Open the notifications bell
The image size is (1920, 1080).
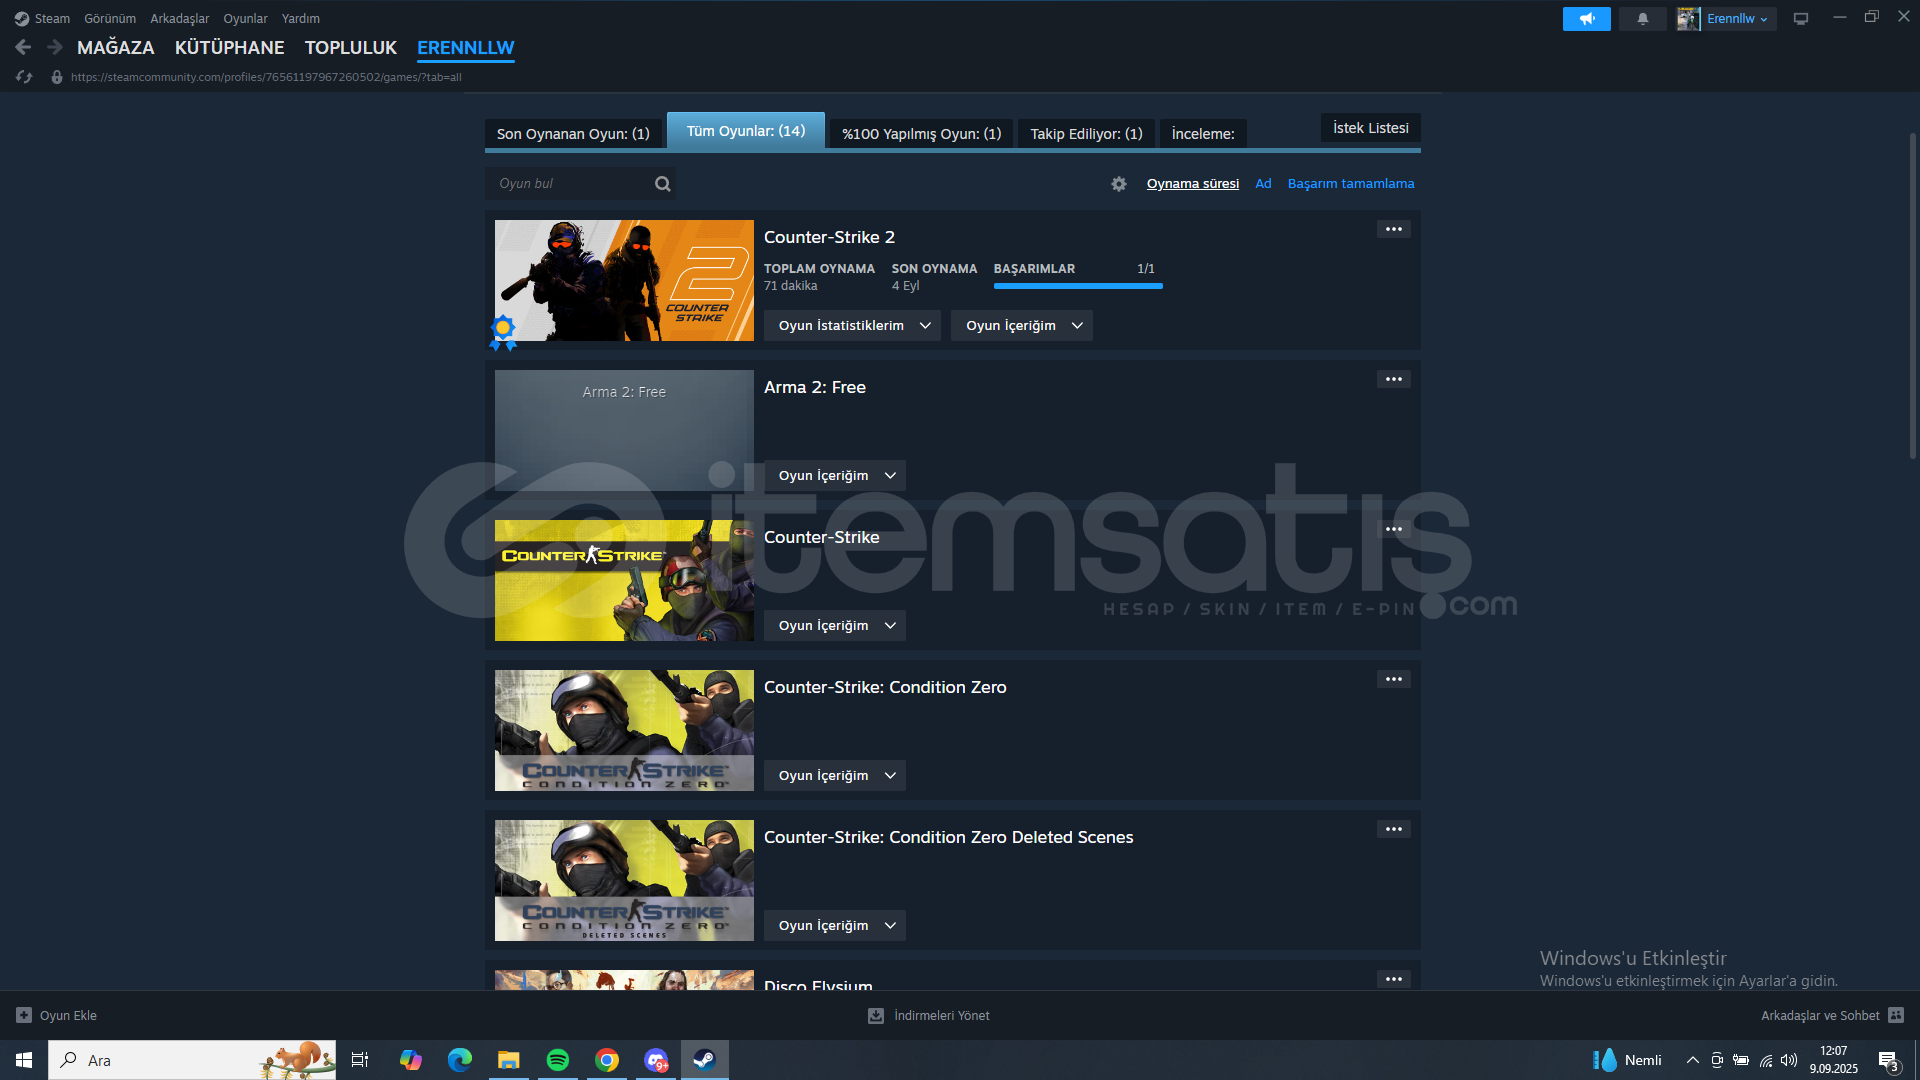(x=1642, y=19)
